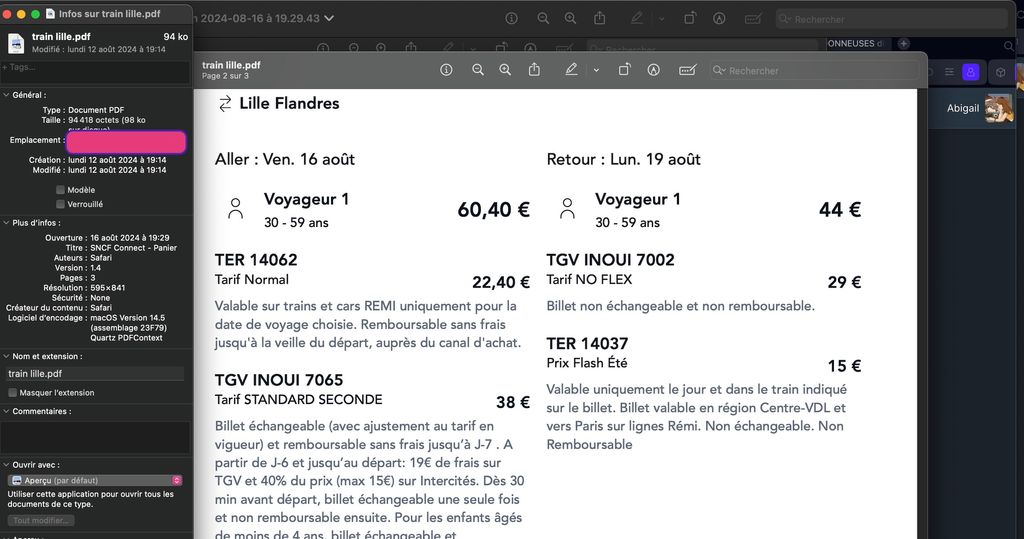
Task: Click the traveler icon under Aller section
Action: coord(235,208)
